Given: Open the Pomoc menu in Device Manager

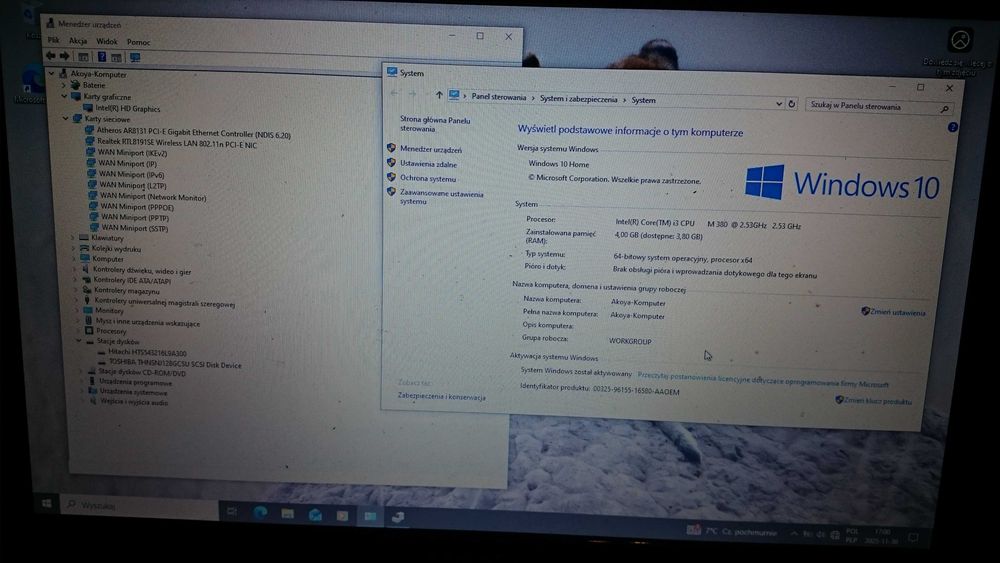Looking at the screenshot, I should (x=138, y=42).
